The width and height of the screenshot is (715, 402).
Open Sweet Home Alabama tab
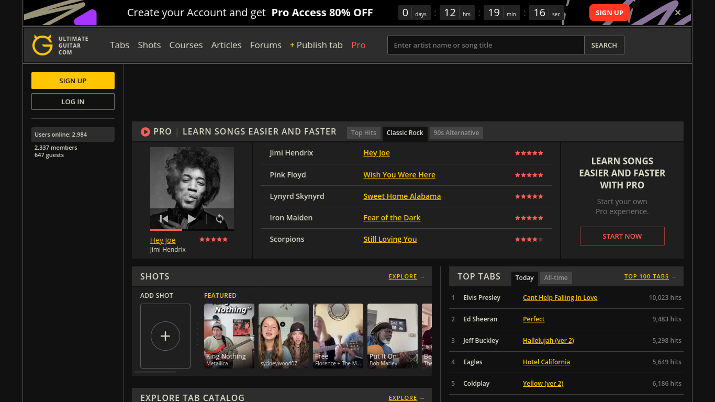(x=402, y=196)
